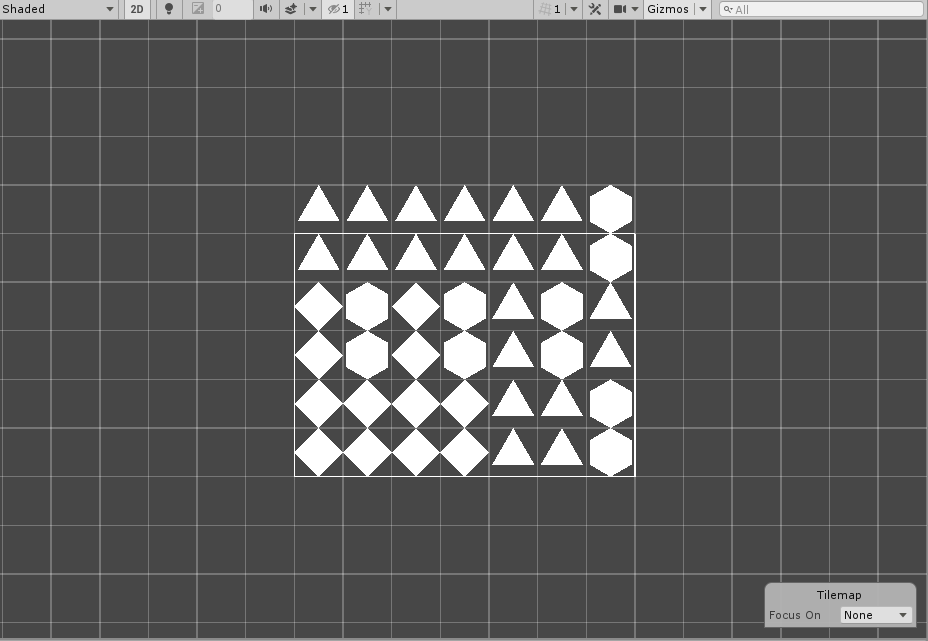The height and width of the screenshot is (641, 928).
Task: Click the grid snapping icon
Action: [x=366, y=9]
